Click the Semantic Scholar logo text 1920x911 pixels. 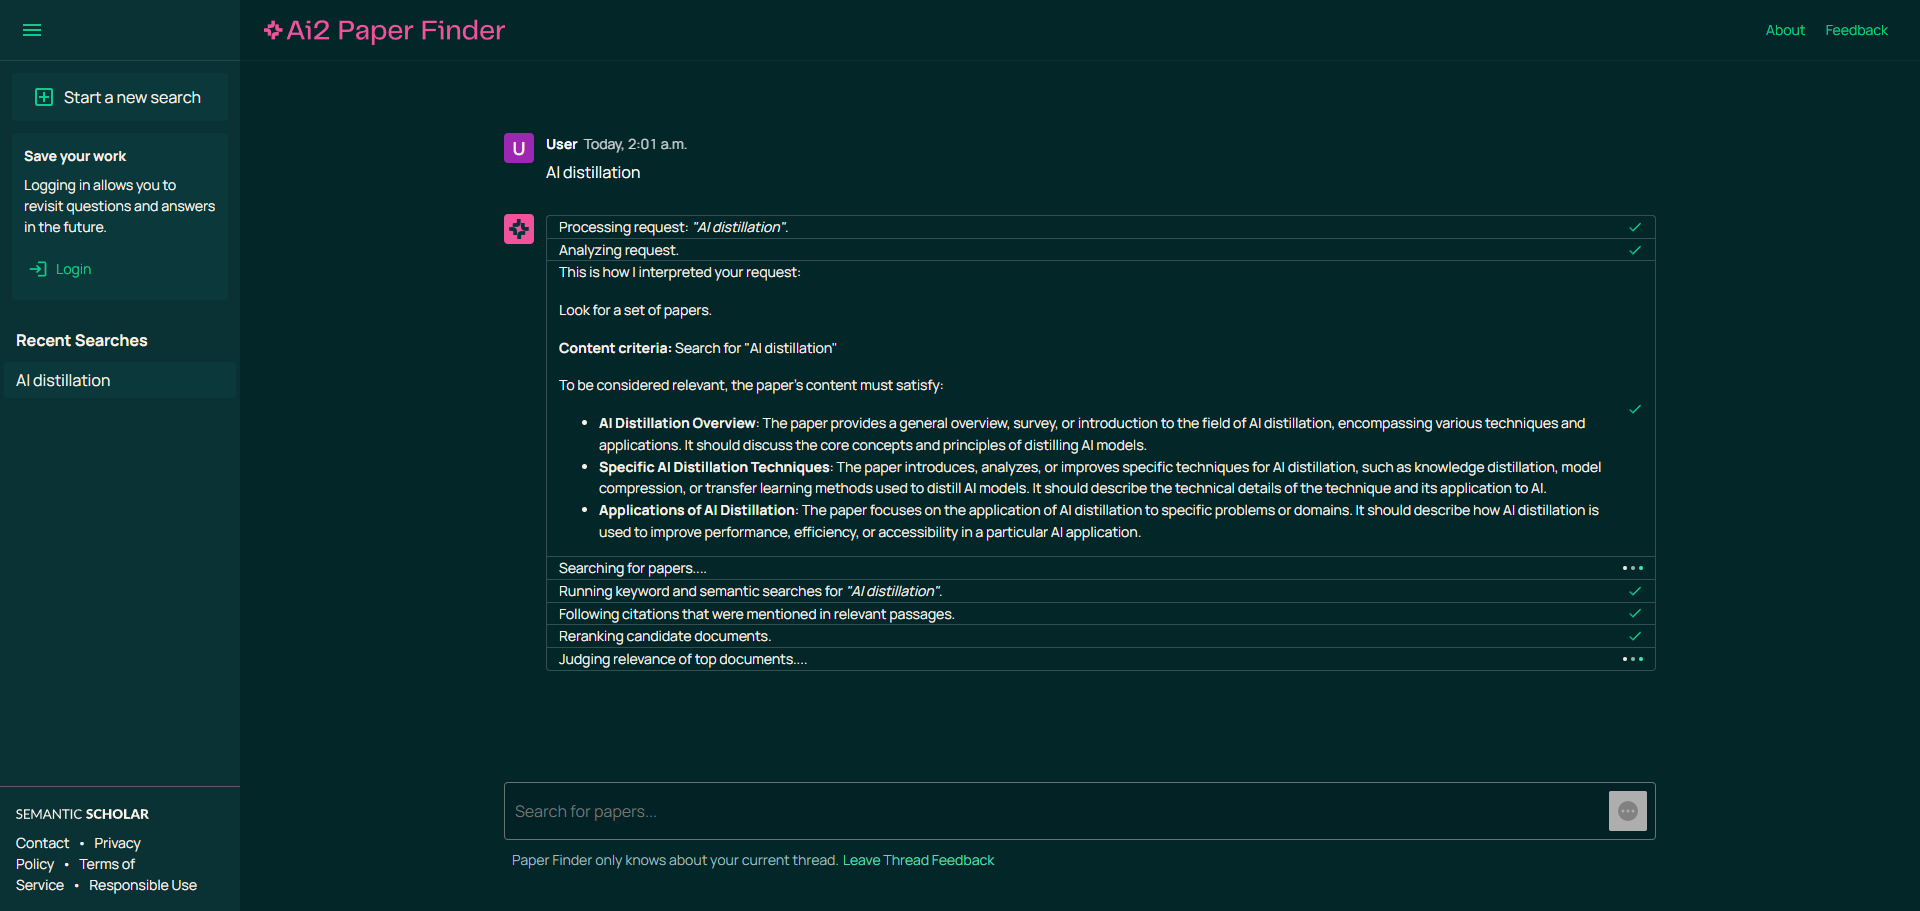(82, 814)
